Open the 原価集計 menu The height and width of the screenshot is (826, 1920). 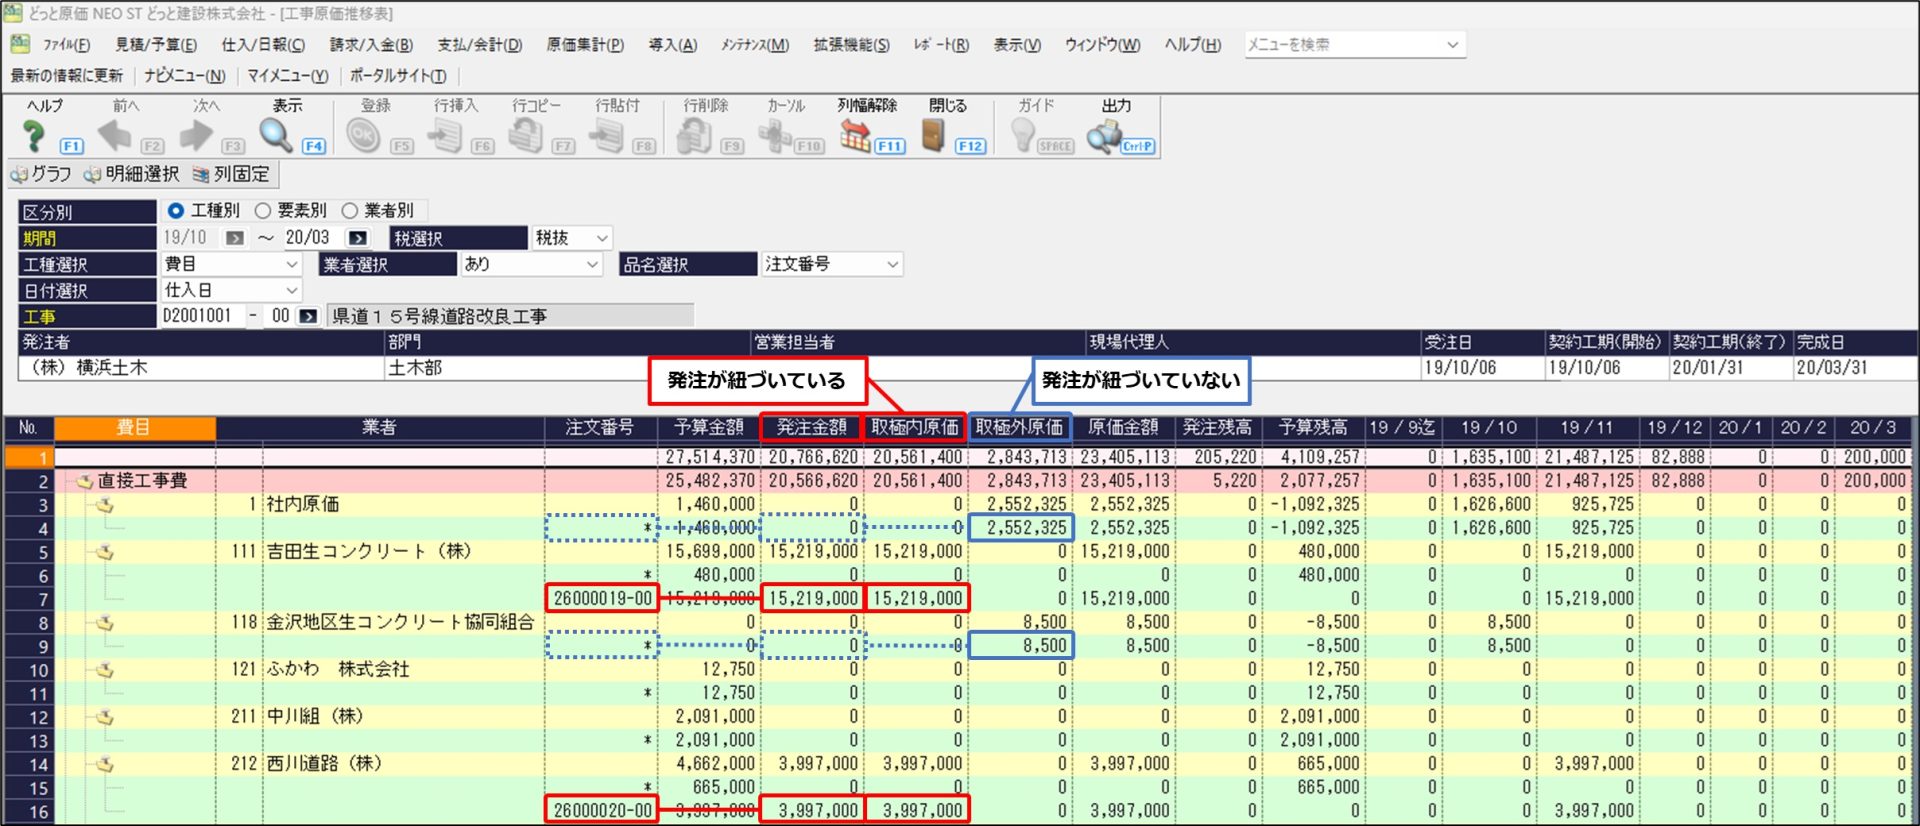585,45
